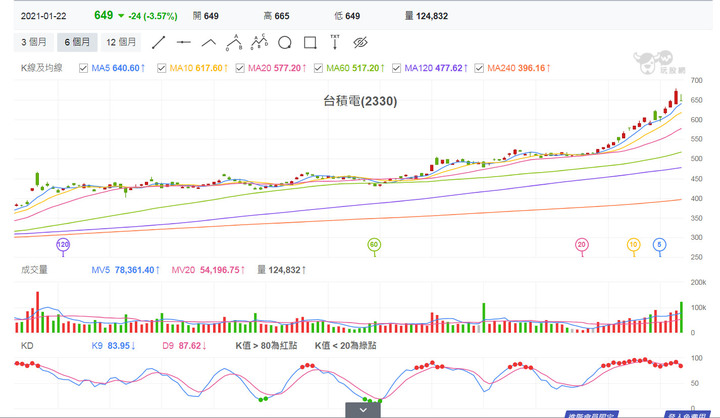Click the 成交量 section label
720x418 pixels.
34,270
